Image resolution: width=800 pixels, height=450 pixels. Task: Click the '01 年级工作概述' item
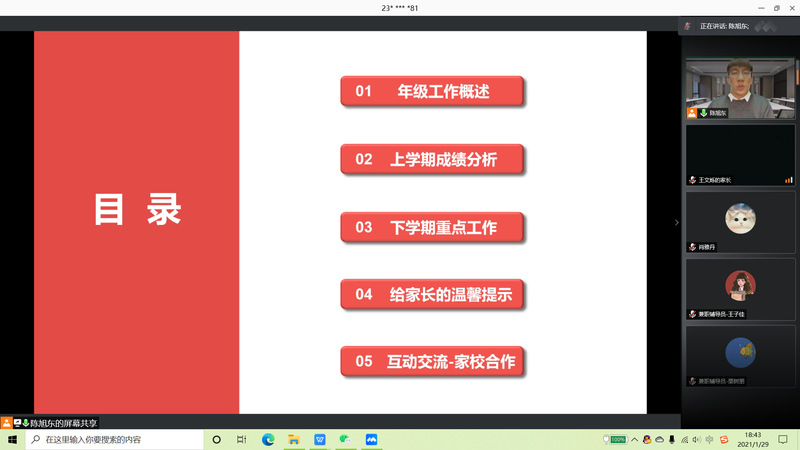click(x=432, y=92)
